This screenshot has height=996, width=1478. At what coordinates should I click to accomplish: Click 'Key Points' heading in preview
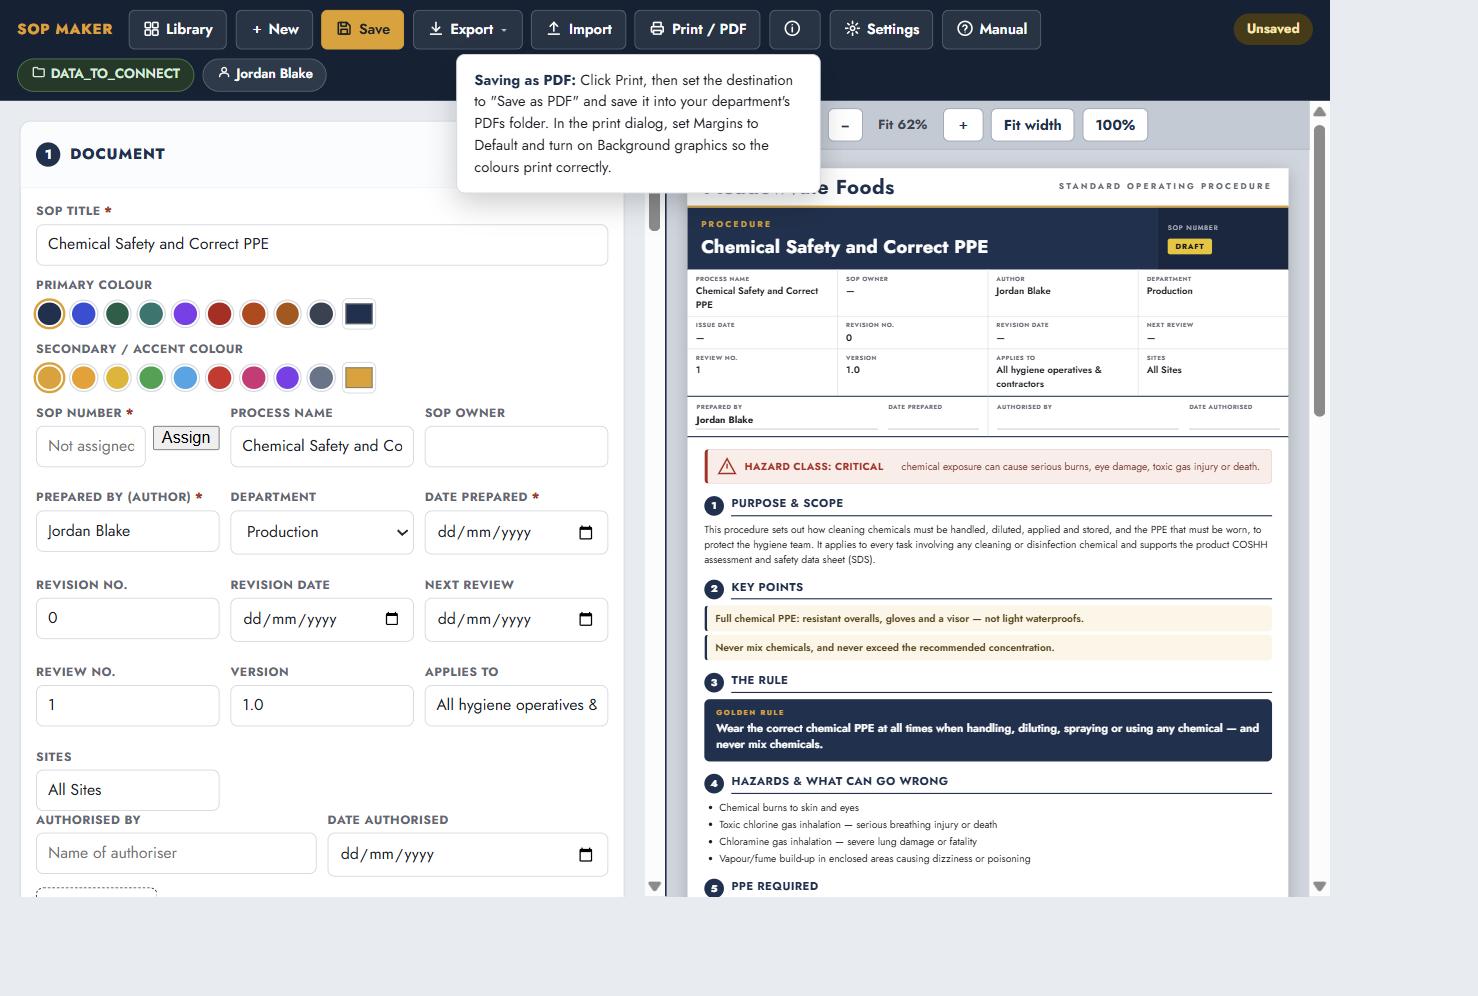767,587
